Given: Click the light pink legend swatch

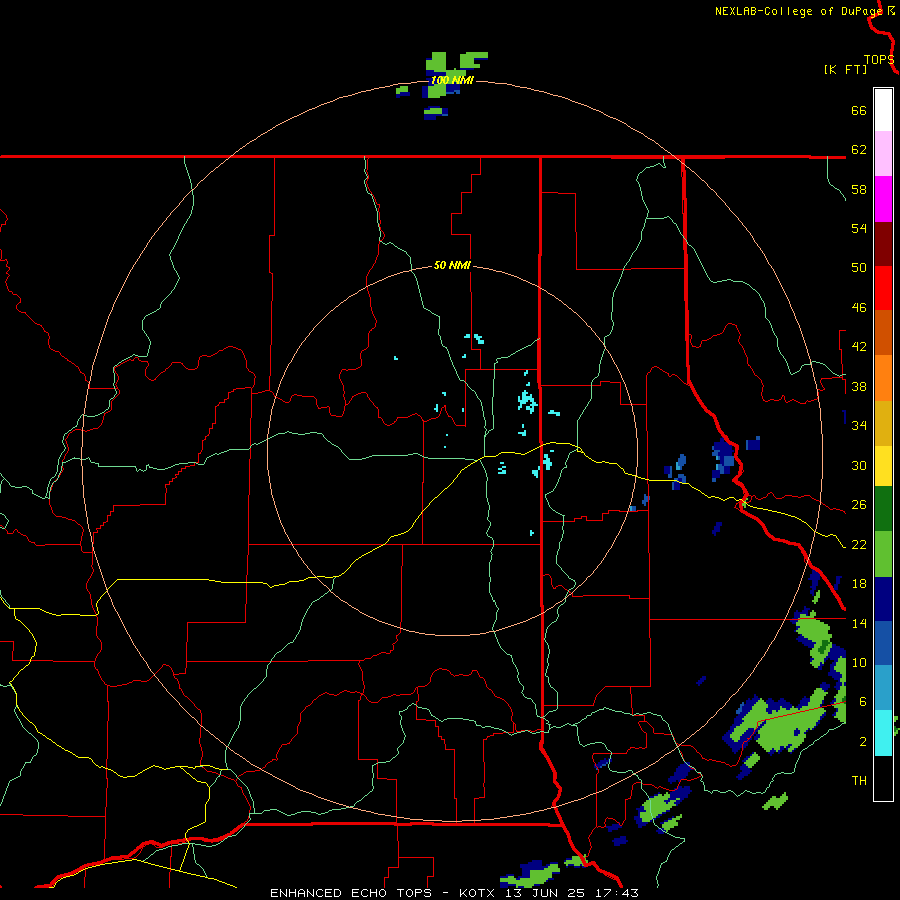Looking at the screenshot, I should click(x=883, y=153).
